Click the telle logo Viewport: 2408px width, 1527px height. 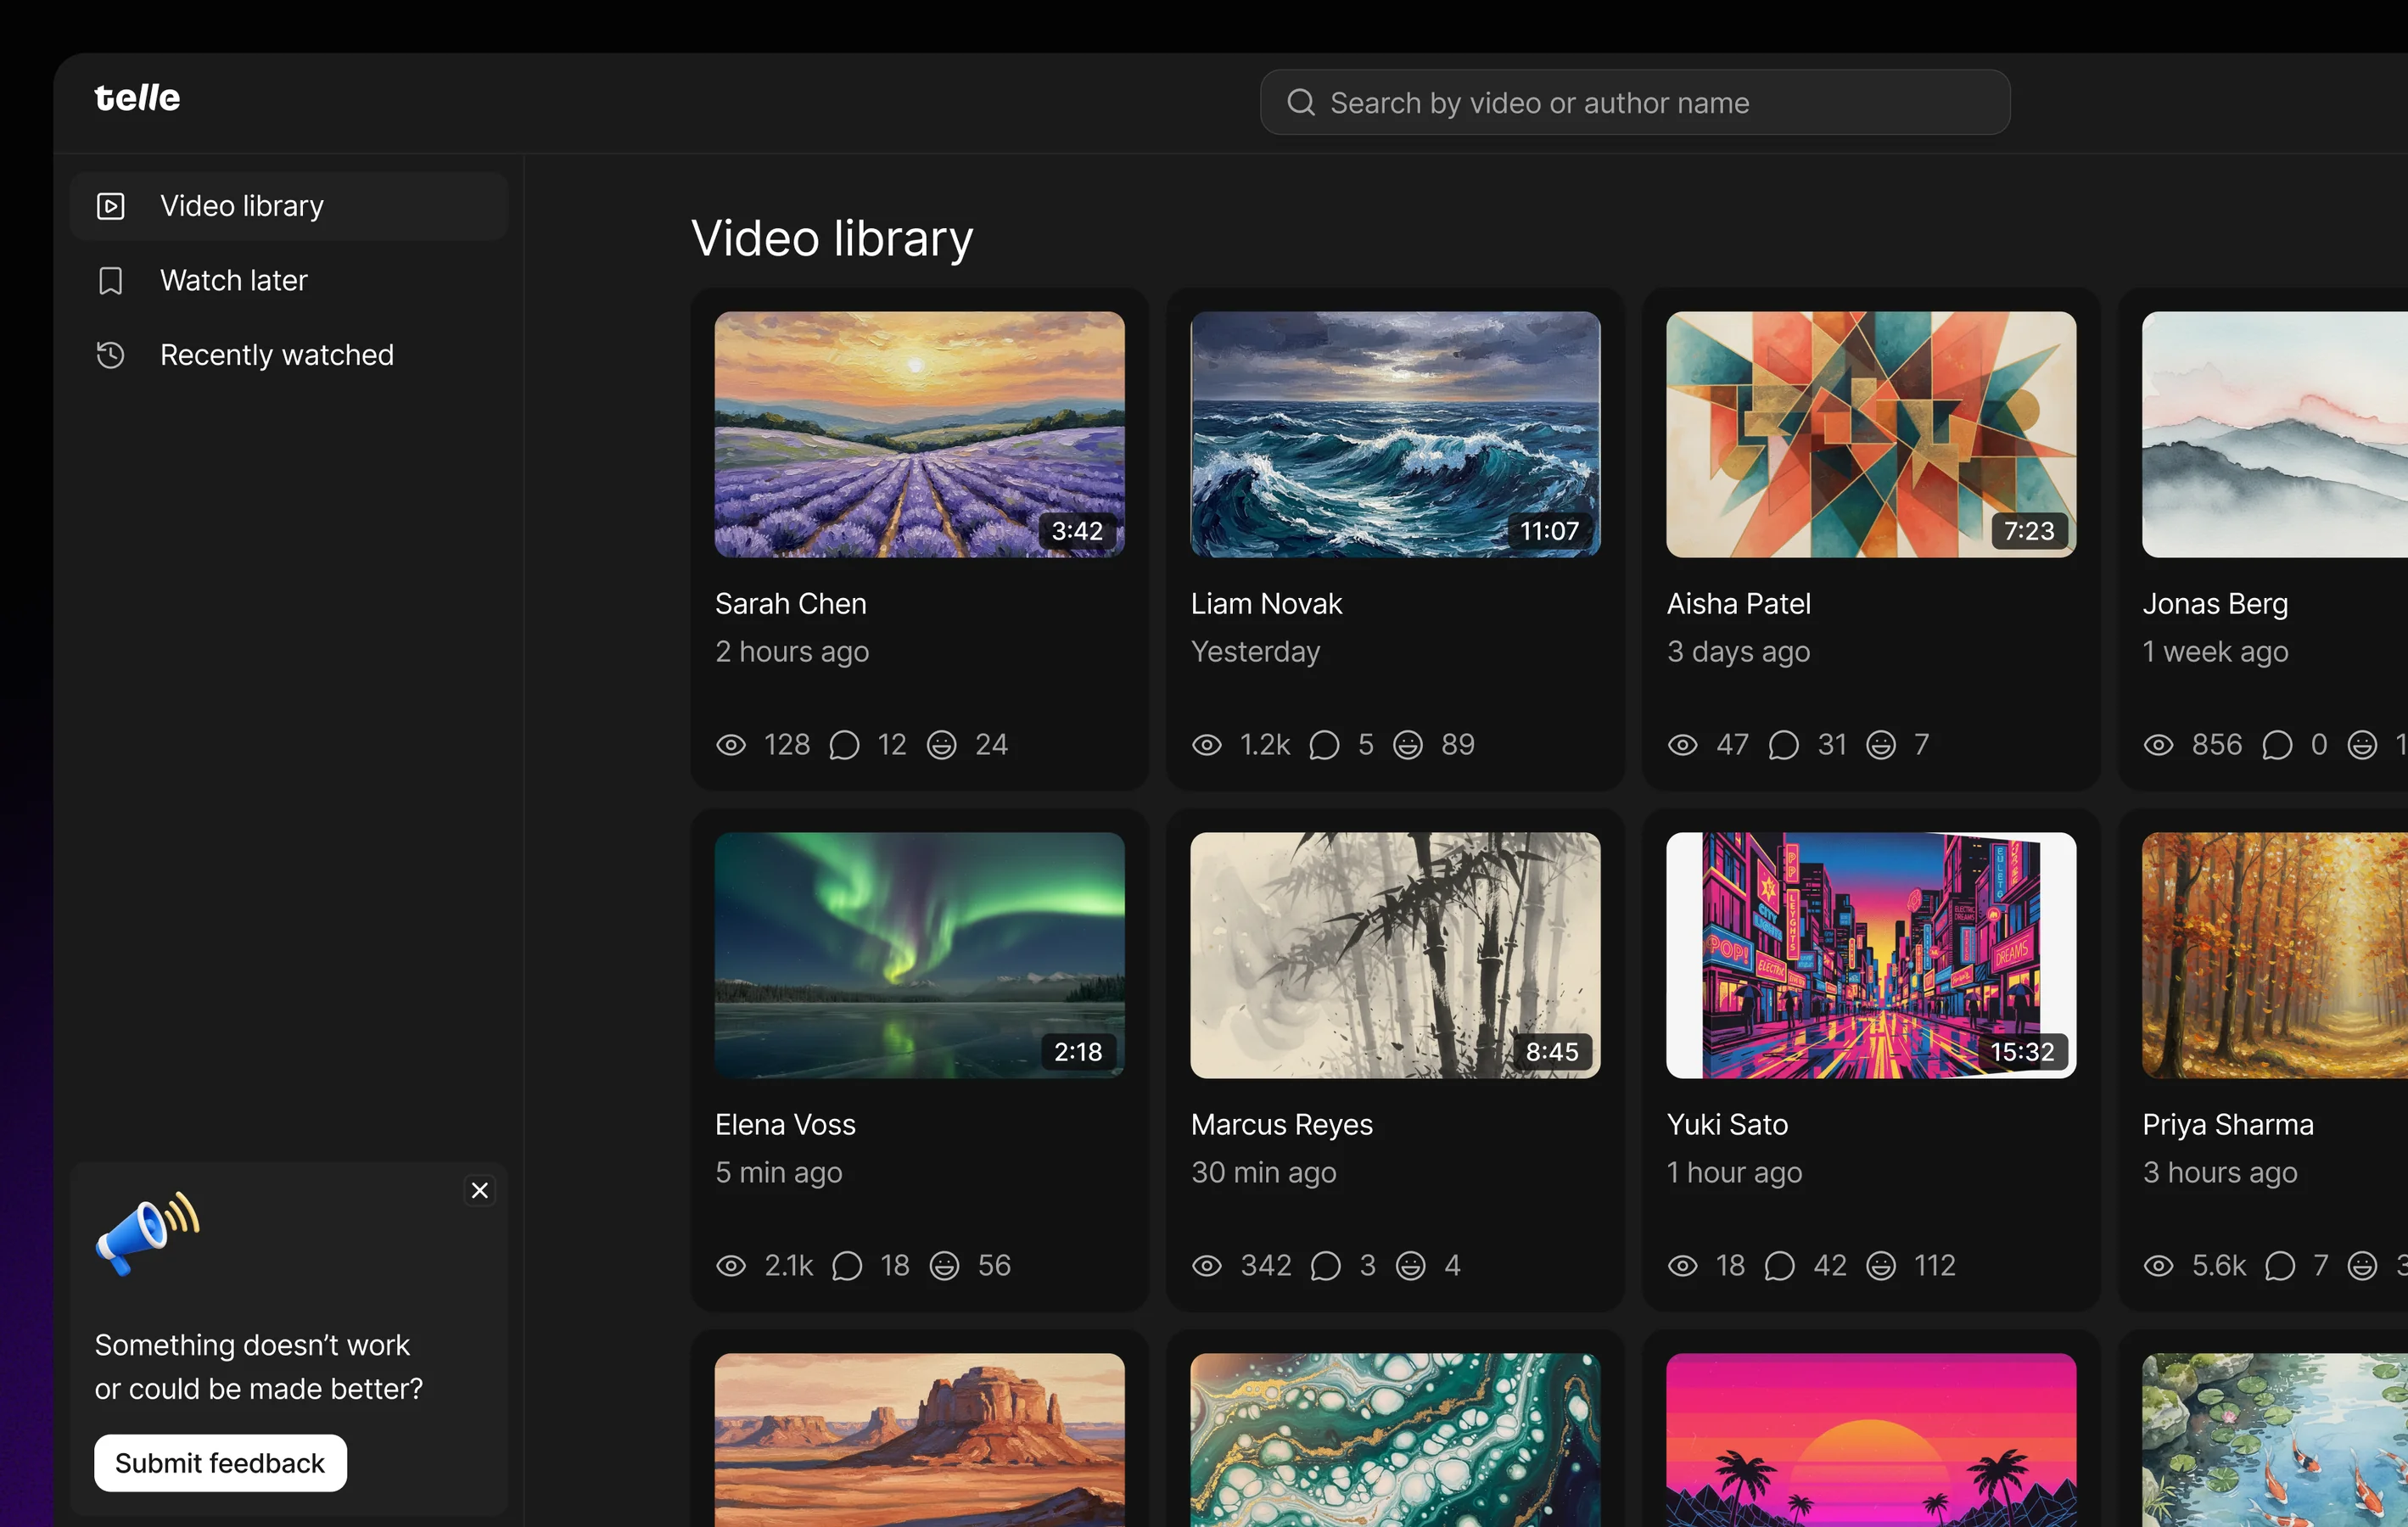point(137,98)
